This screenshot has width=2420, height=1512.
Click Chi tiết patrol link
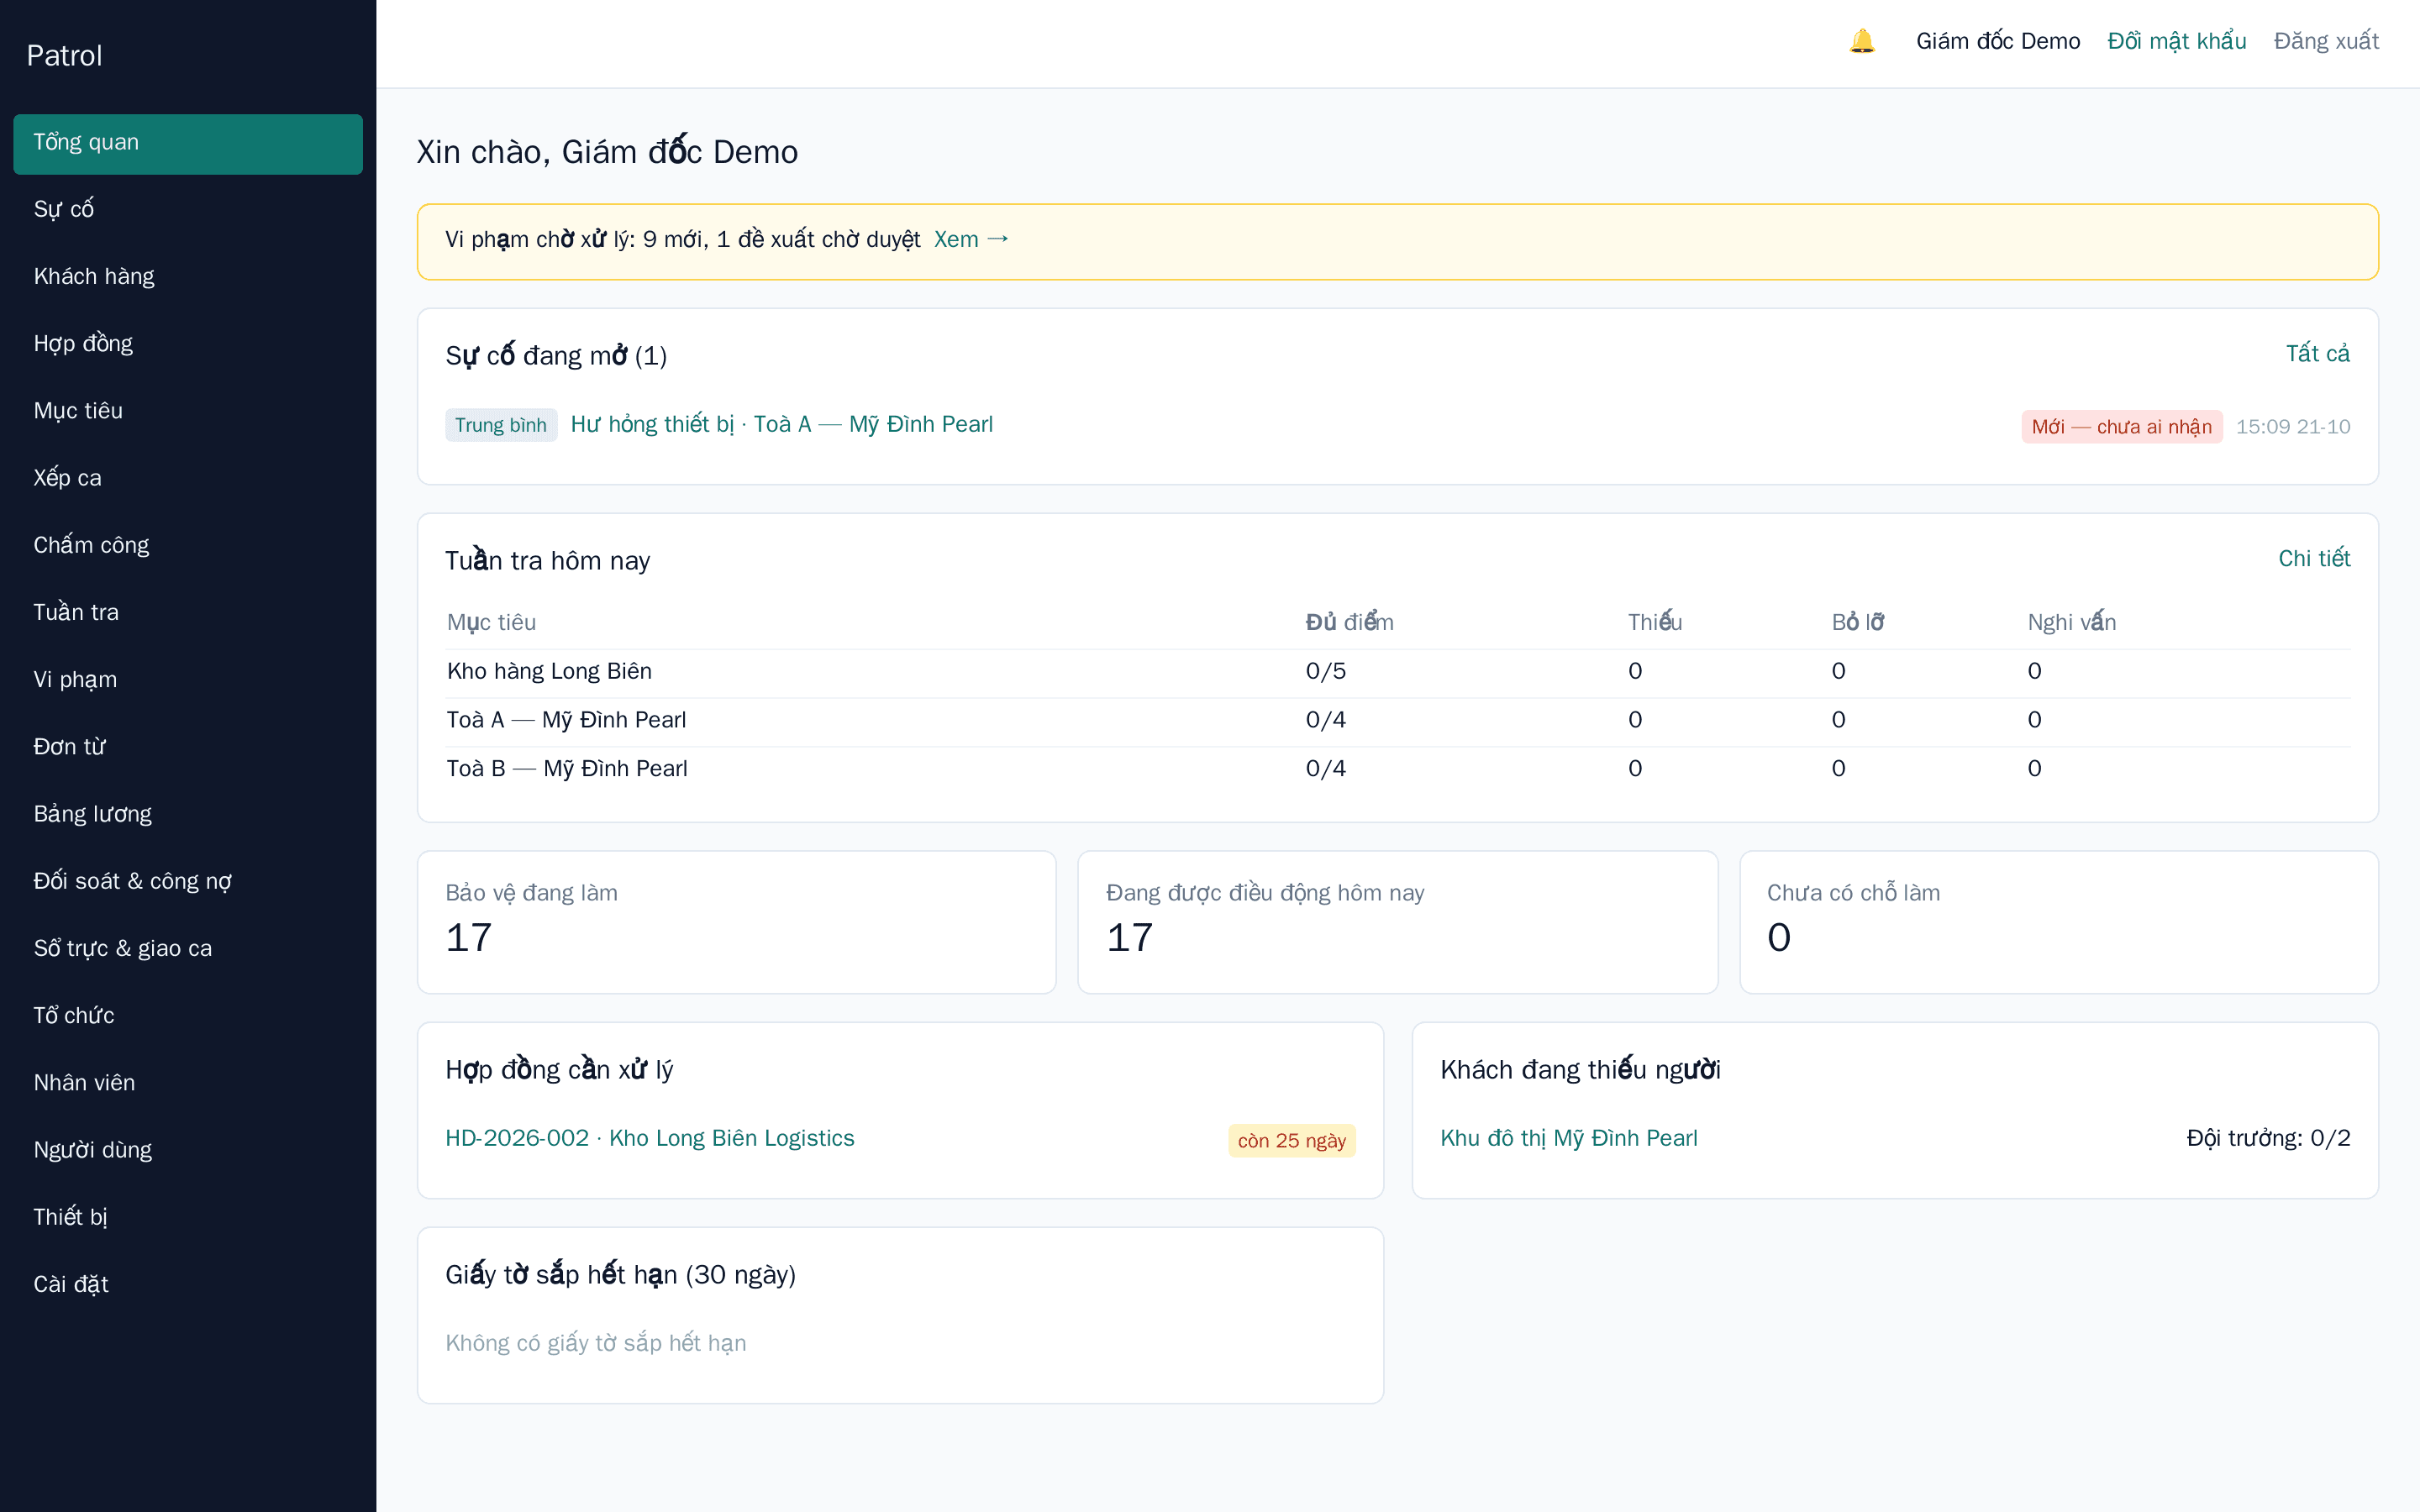[x=2314, y=558]
